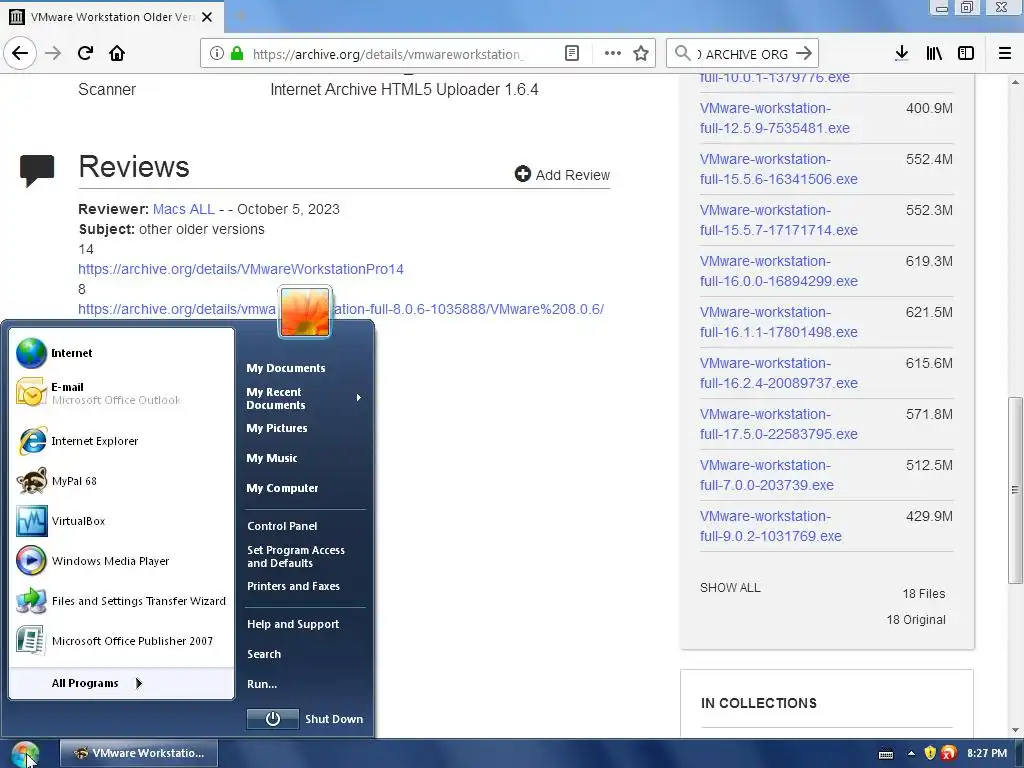Launch Internet Explorer from Start menu

[x=121, y=441]
